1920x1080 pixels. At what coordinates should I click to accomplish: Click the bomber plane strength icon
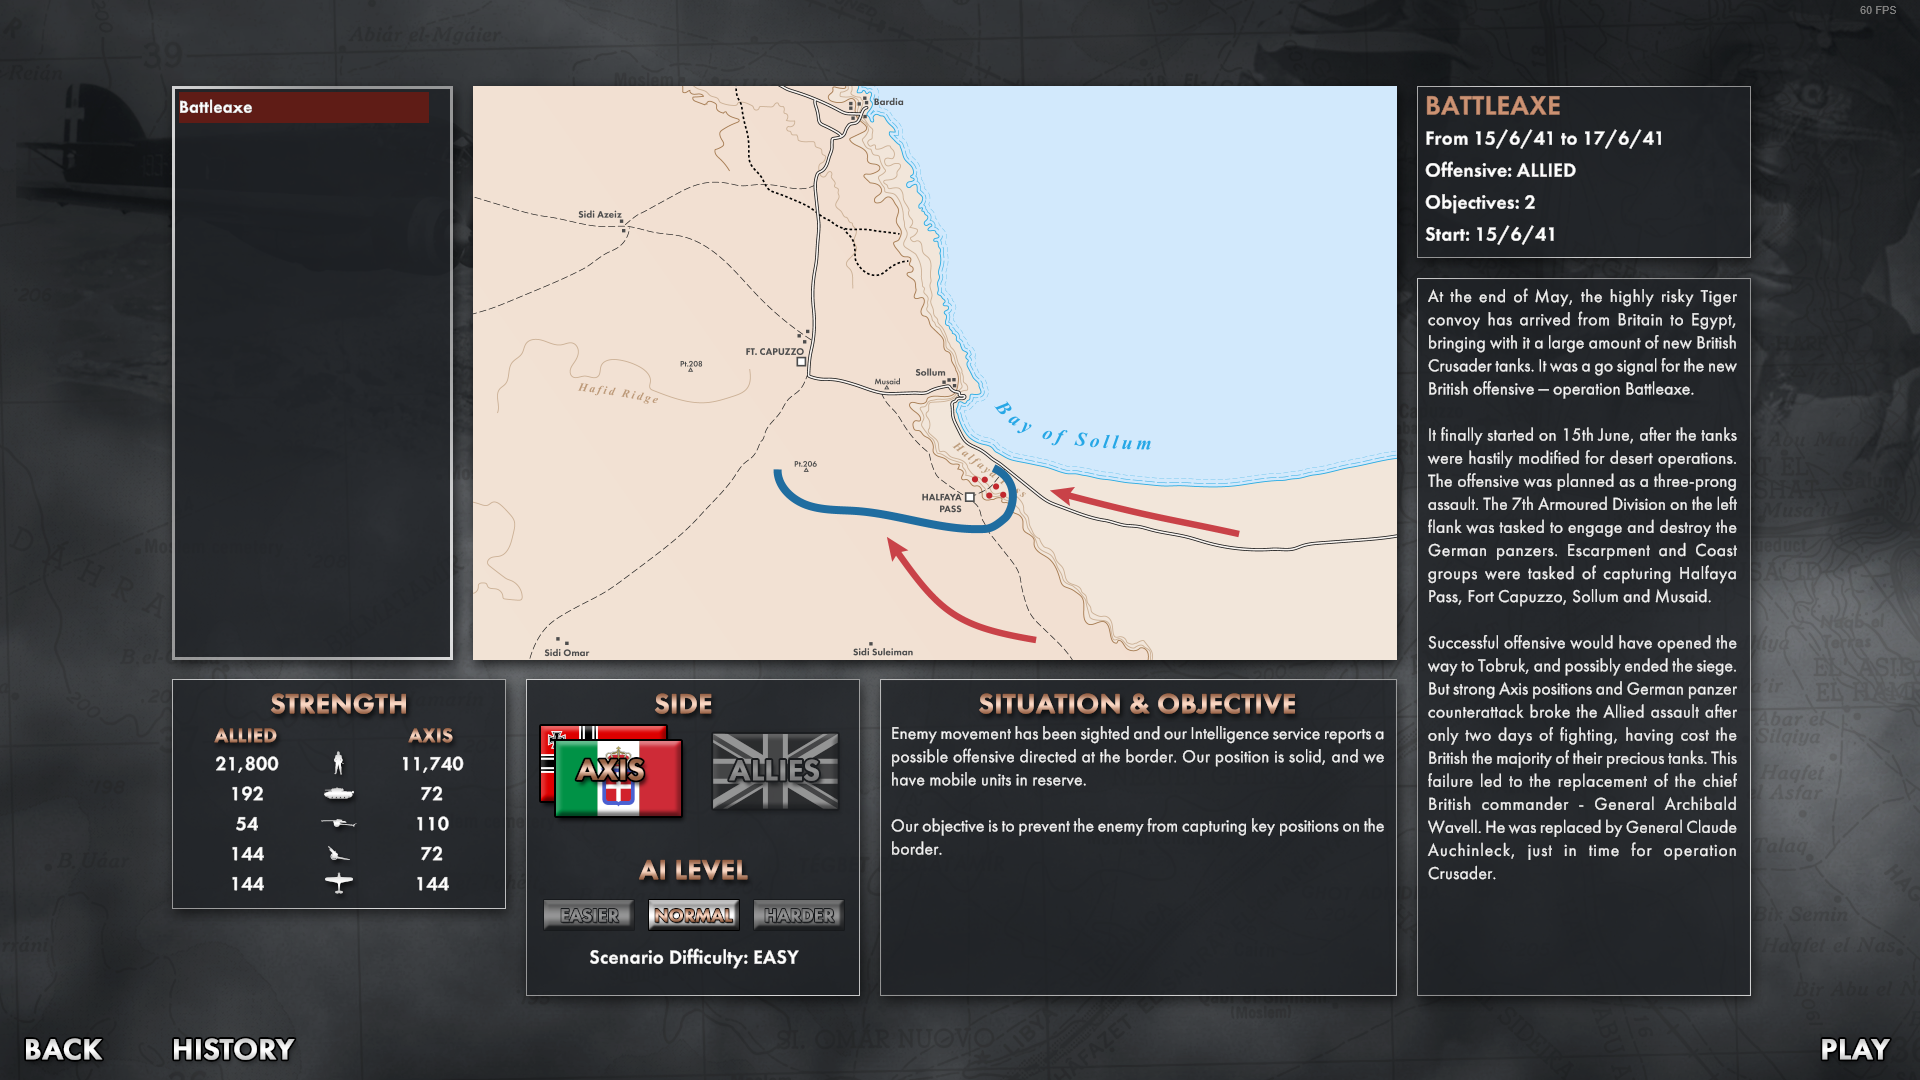(338, 884)
